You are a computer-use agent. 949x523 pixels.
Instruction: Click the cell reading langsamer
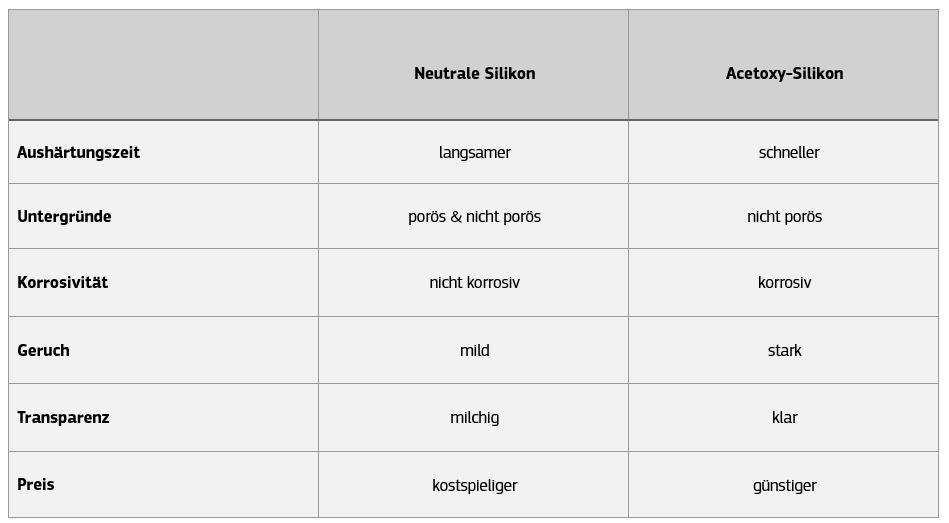474,153
